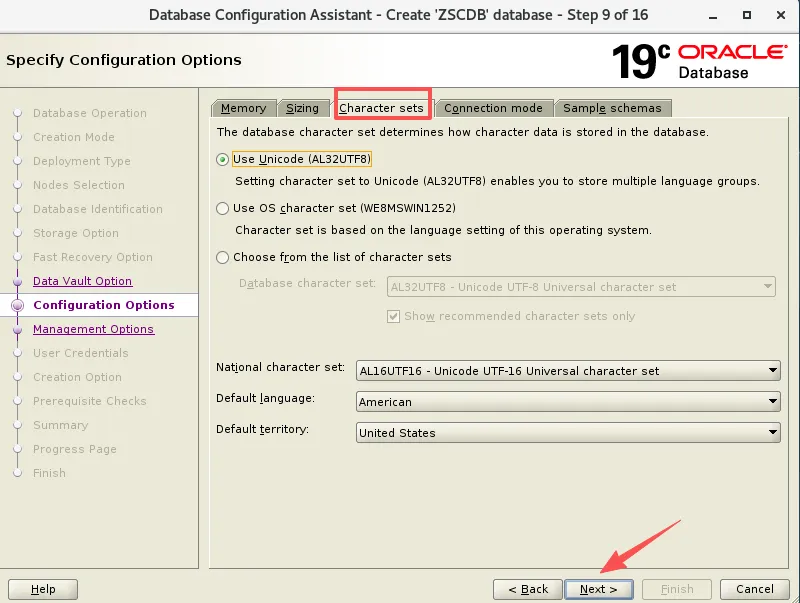This screenshot has height=603, width=800.
Task: Click the Data Vault Option step bullet
Action: [17, 281]
